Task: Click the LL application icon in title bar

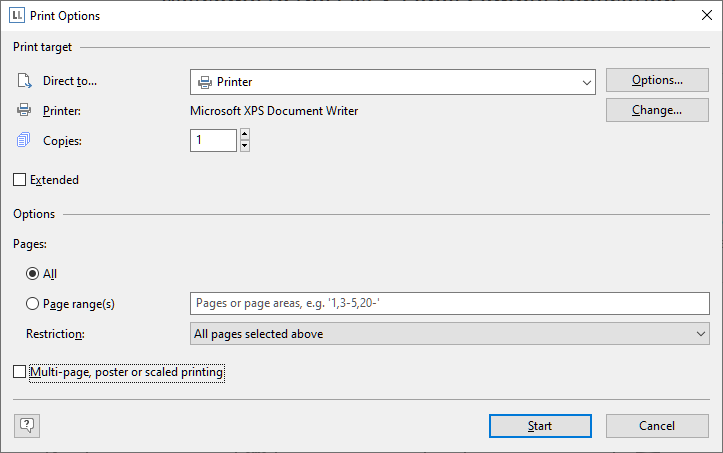Action: [17, 15]
